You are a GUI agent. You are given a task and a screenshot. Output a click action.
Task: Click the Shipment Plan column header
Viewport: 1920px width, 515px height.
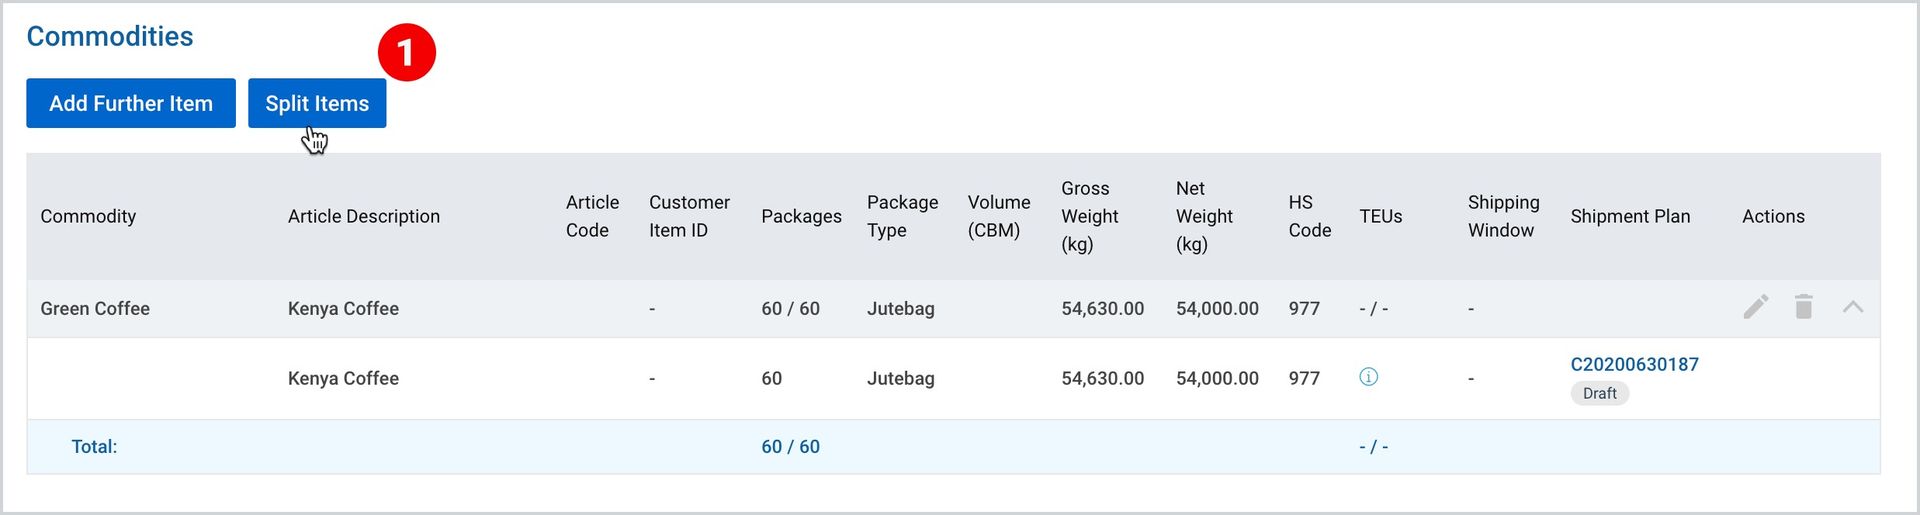pyautogui.click(x=1630, y=216)
